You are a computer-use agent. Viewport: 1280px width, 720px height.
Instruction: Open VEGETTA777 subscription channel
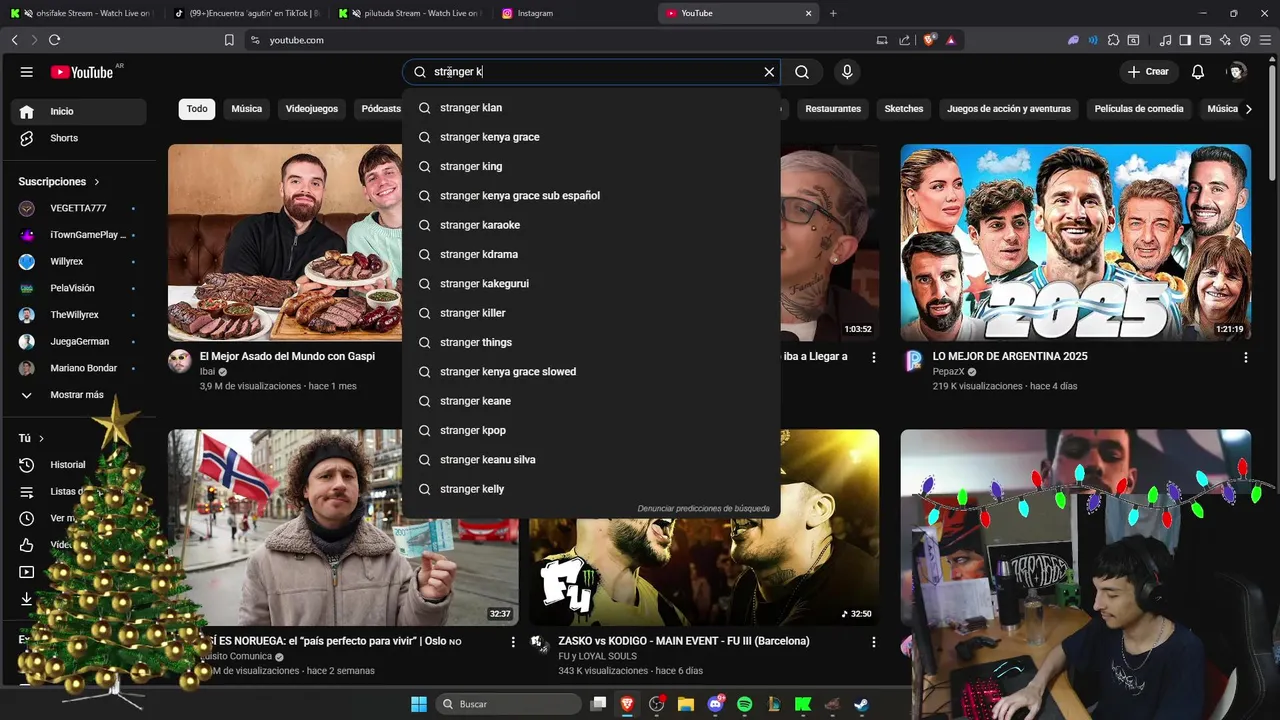click(x=80, y=208)
